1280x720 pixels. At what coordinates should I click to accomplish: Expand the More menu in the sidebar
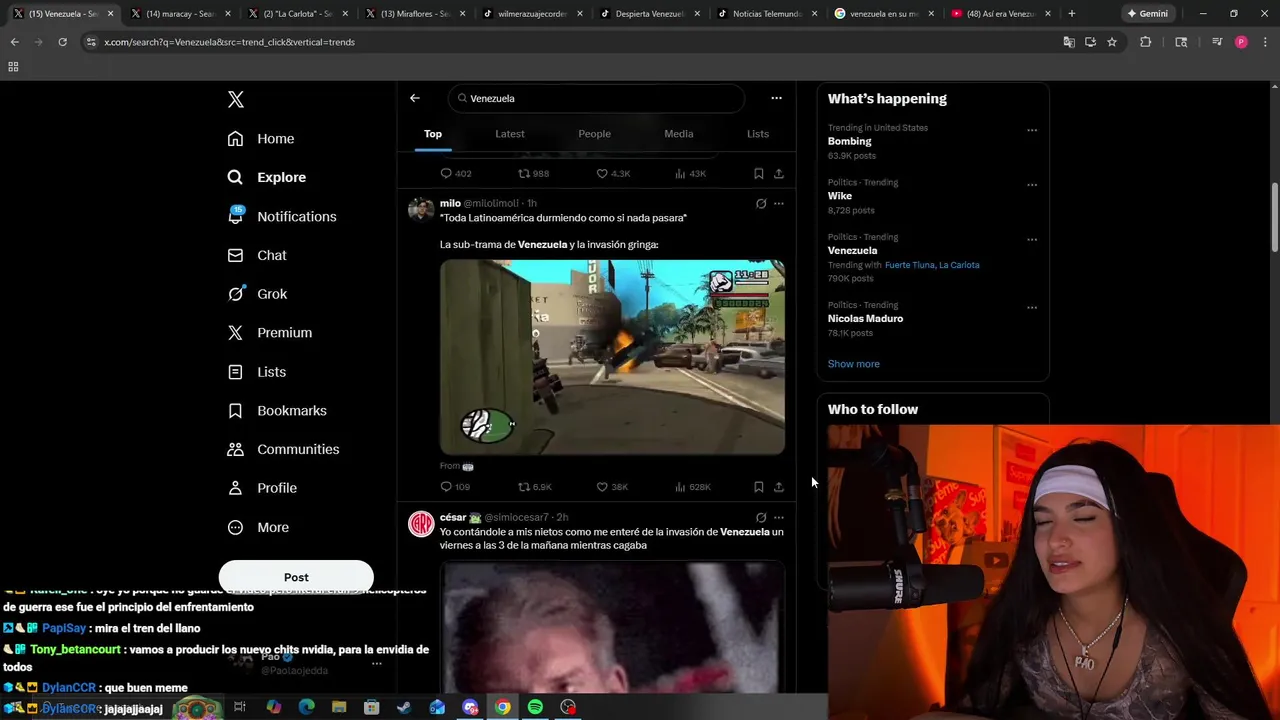[258, 527]
